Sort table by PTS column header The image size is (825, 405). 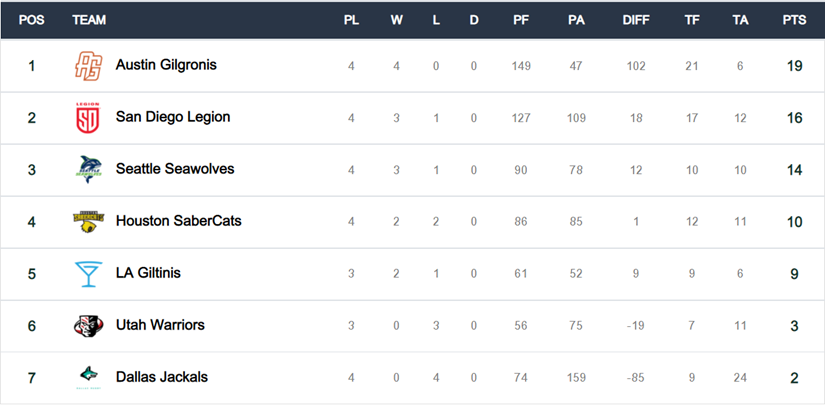794,20
